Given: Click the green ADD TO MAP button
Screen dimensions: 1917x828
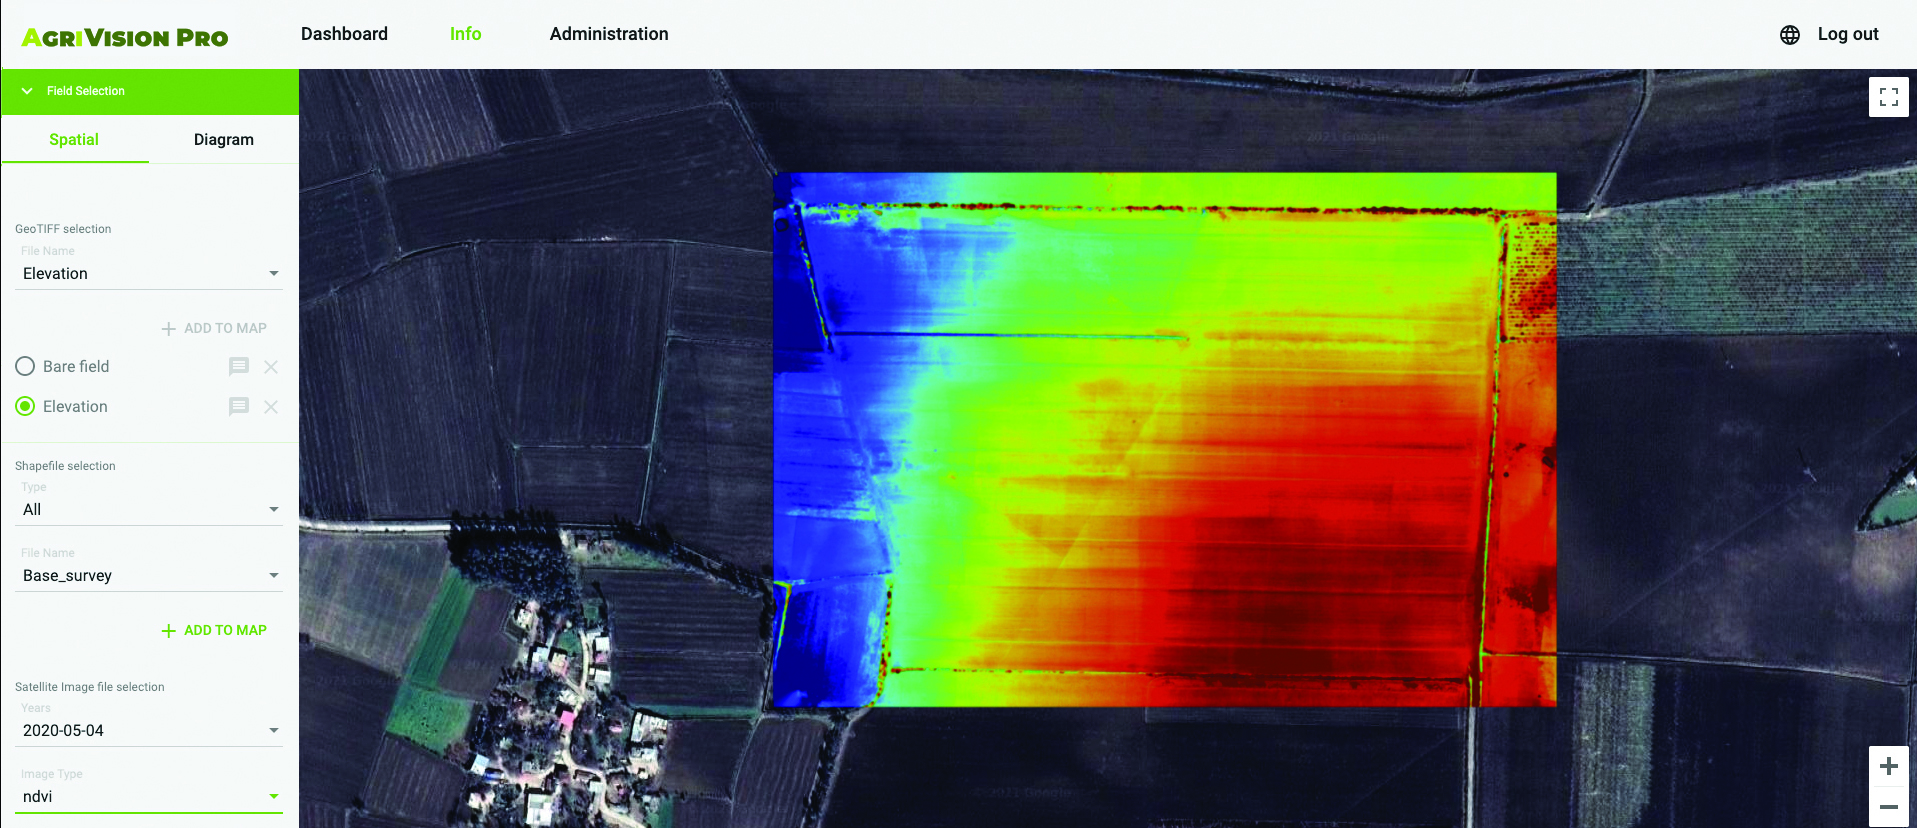Looking at the screenshot, I should pyautogui.click(x=214, y=631).
